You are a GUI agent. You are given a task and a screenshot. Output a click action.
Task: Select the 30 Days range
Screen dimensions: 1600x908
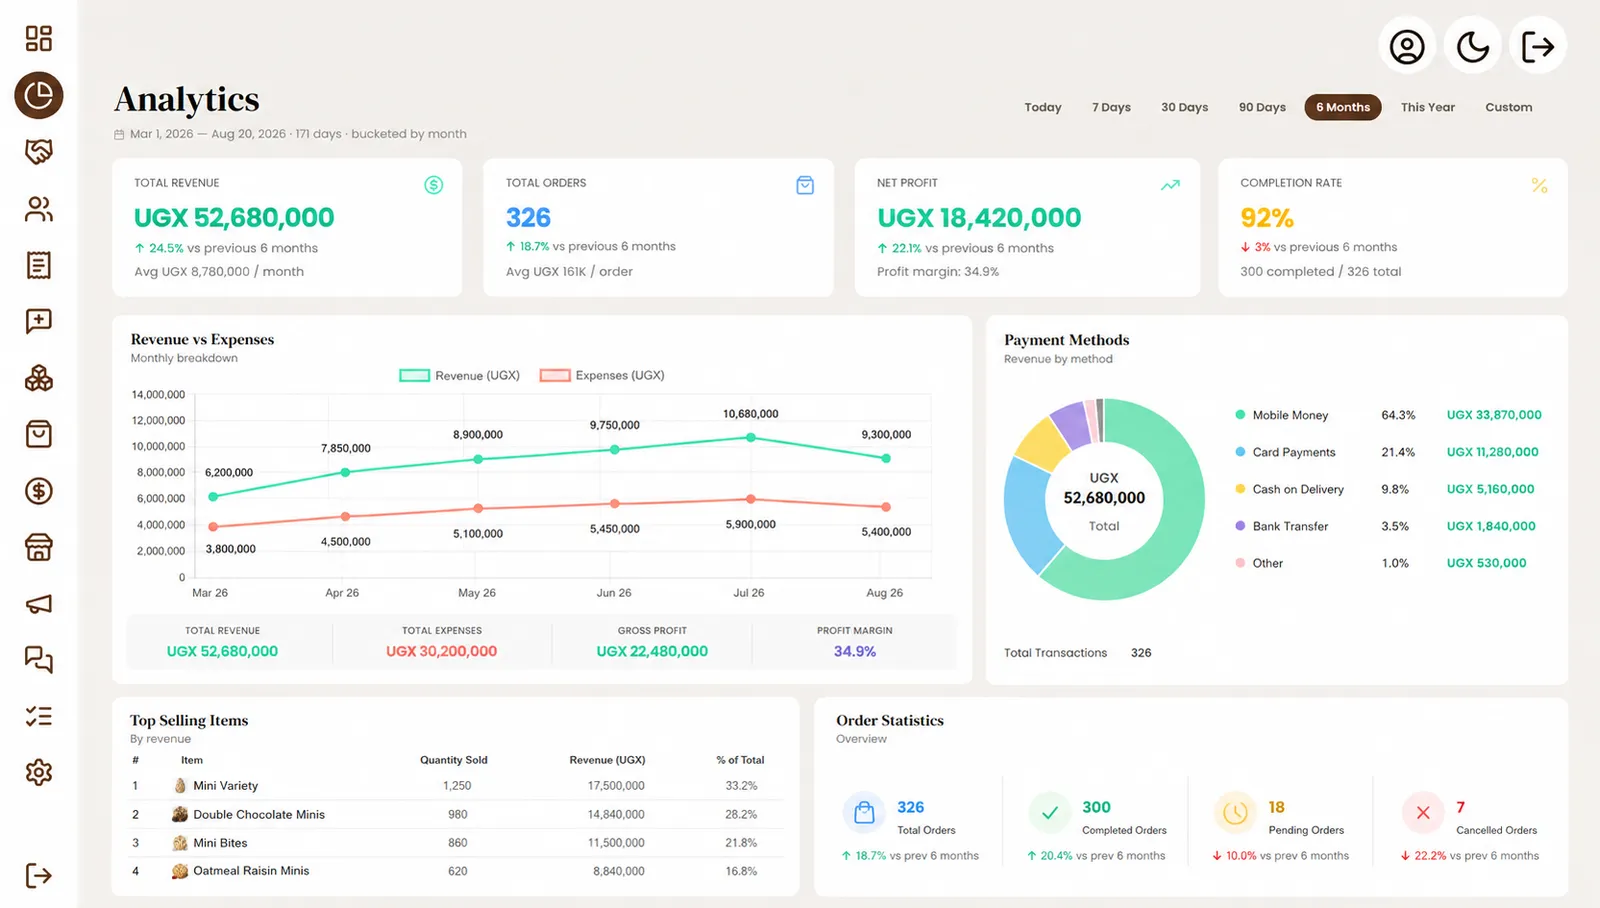[x=1184, y=107]
